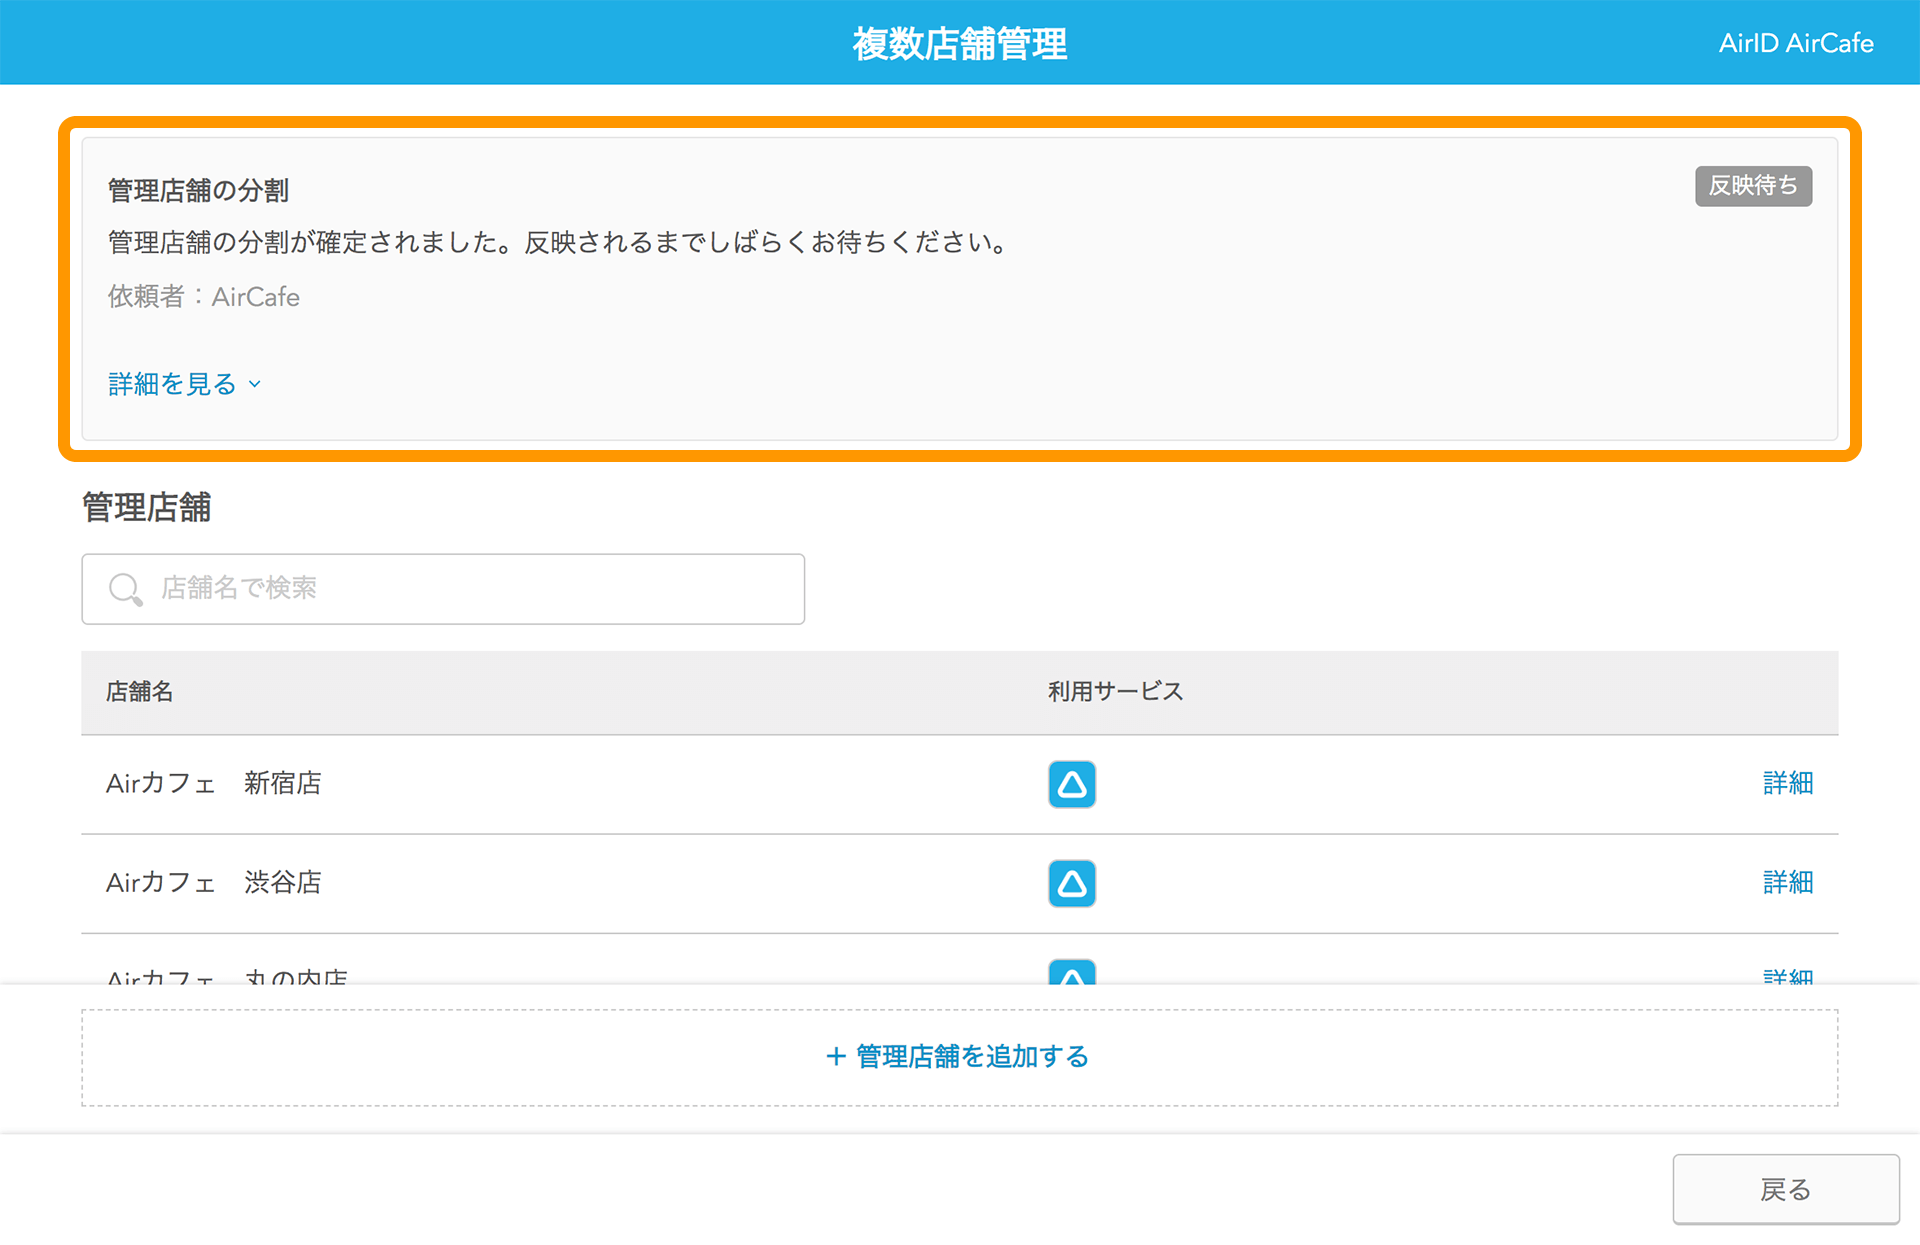Click the 管理店舗の分割 notice heading
Screen dimensions: 1920x1245
198,190
